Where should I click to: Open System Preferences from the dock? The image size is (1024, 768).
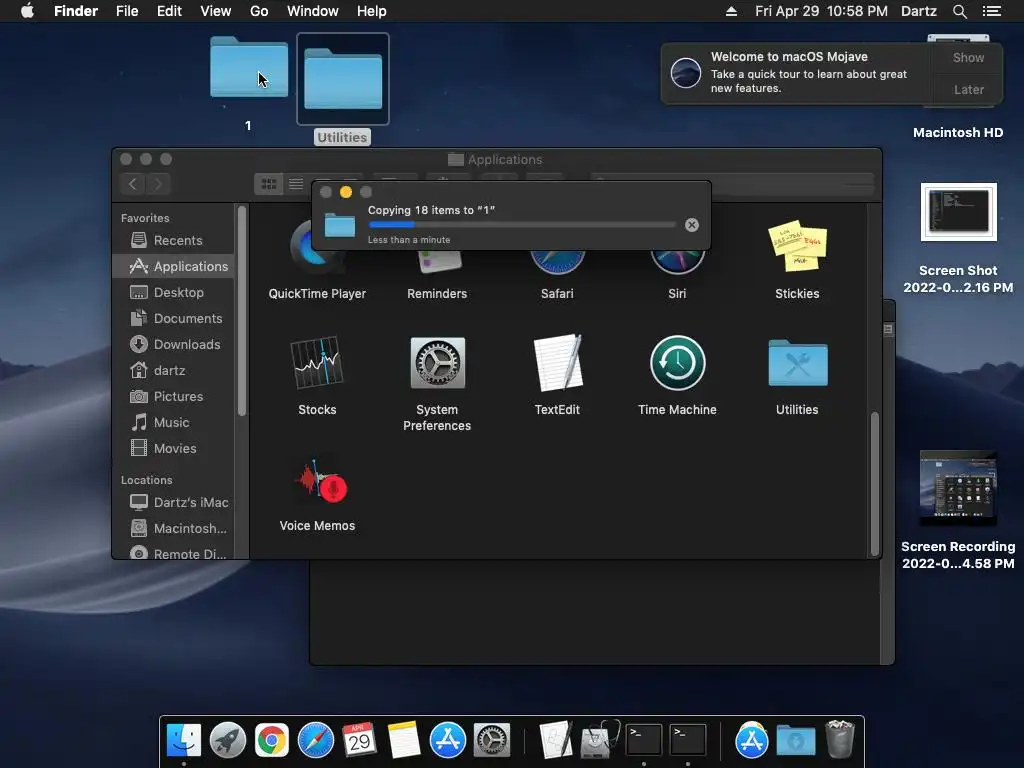(x=491, y=740)
